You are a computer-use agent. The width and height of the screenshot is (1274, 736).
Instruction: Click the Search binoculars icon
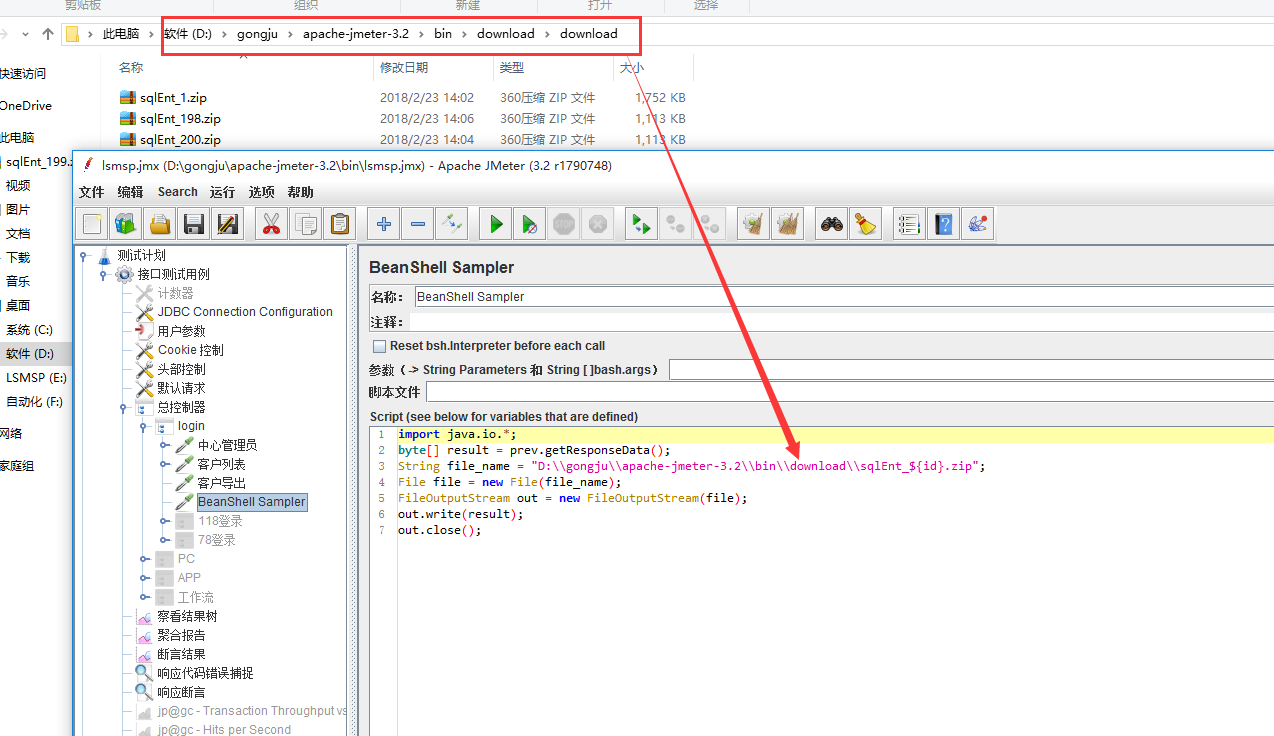coord(832,224)
